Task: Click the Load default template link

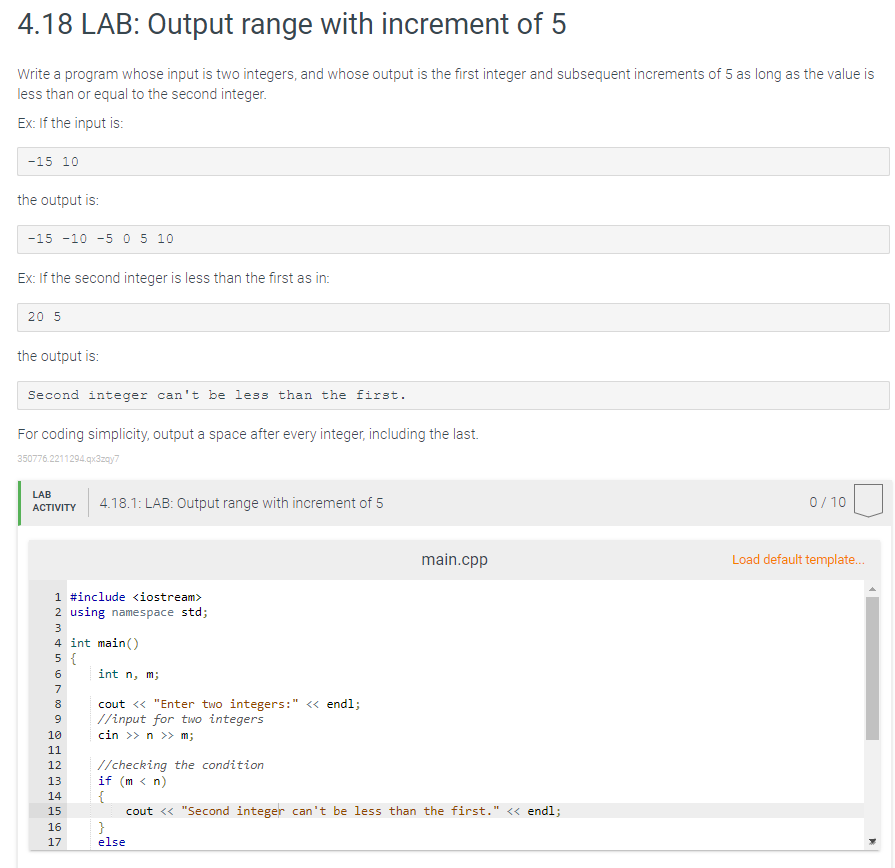Action: (798, 559)
